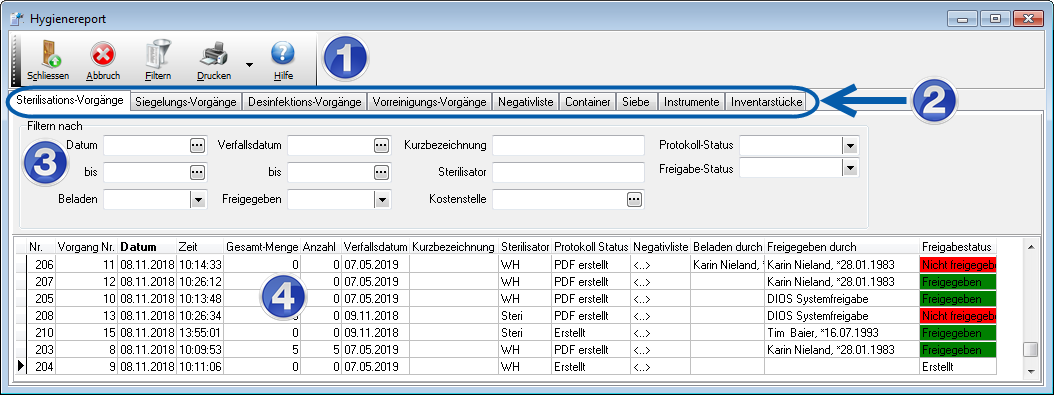Click into the Kurzbezeichnung input field
Viewport: 1054px width, 395px height.
(x=569, y=145)
